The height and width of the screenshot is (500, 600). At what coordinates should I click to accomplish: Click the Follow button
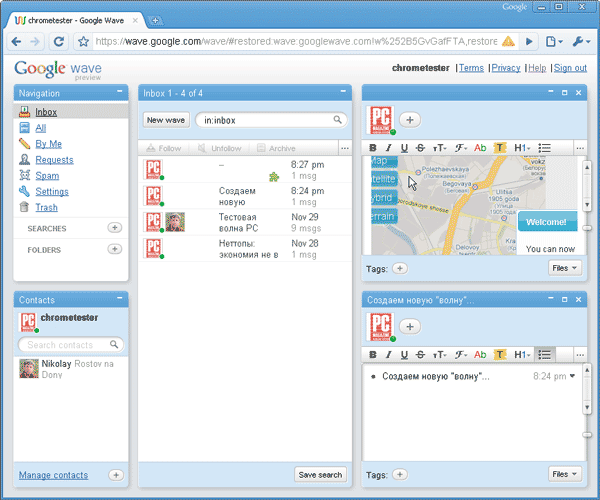coord(164,148)
